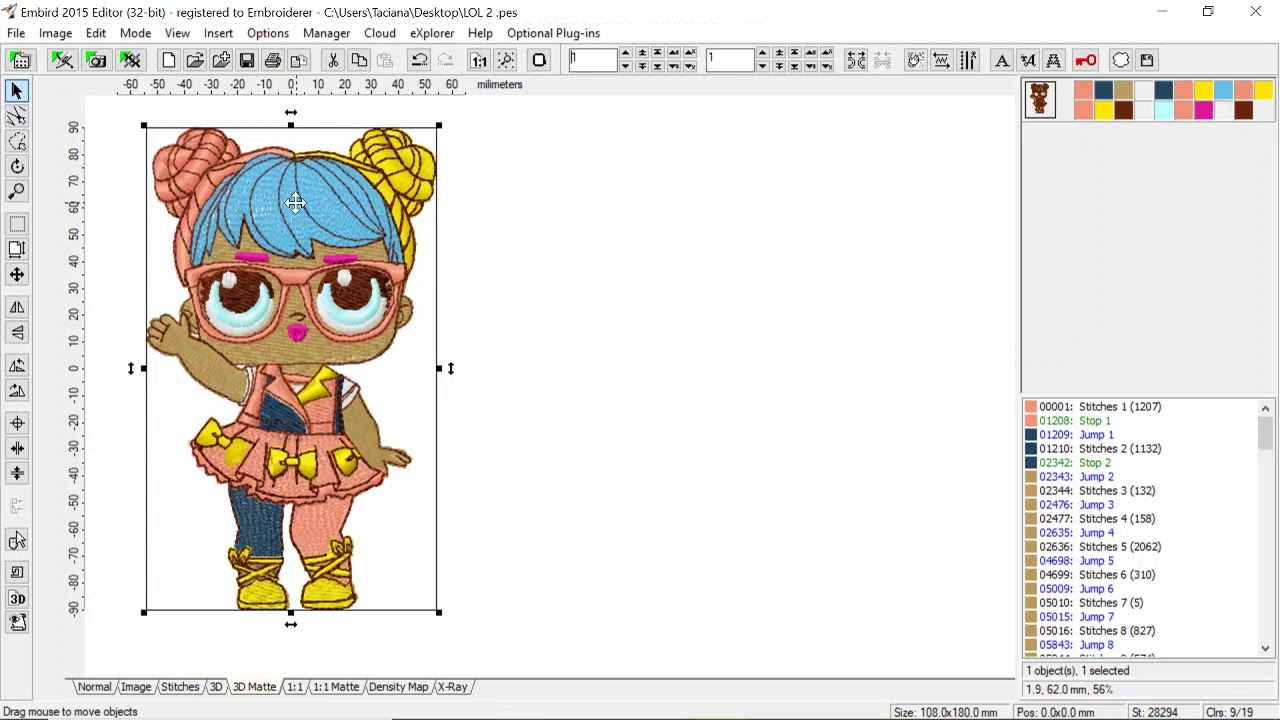The width and height of the screenshot is (1280, 720).
Task: Open the Cloud menu
Action: click(x=380, y=33)
